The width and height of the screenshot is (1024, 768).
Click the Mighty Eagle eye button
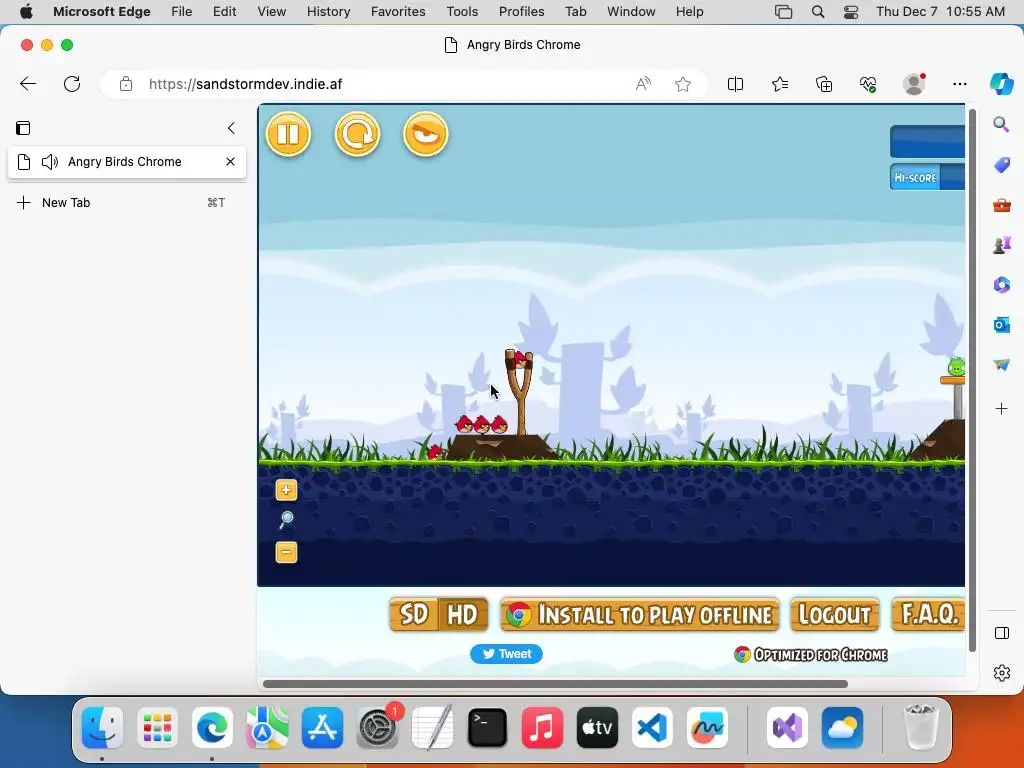(426, 134)
